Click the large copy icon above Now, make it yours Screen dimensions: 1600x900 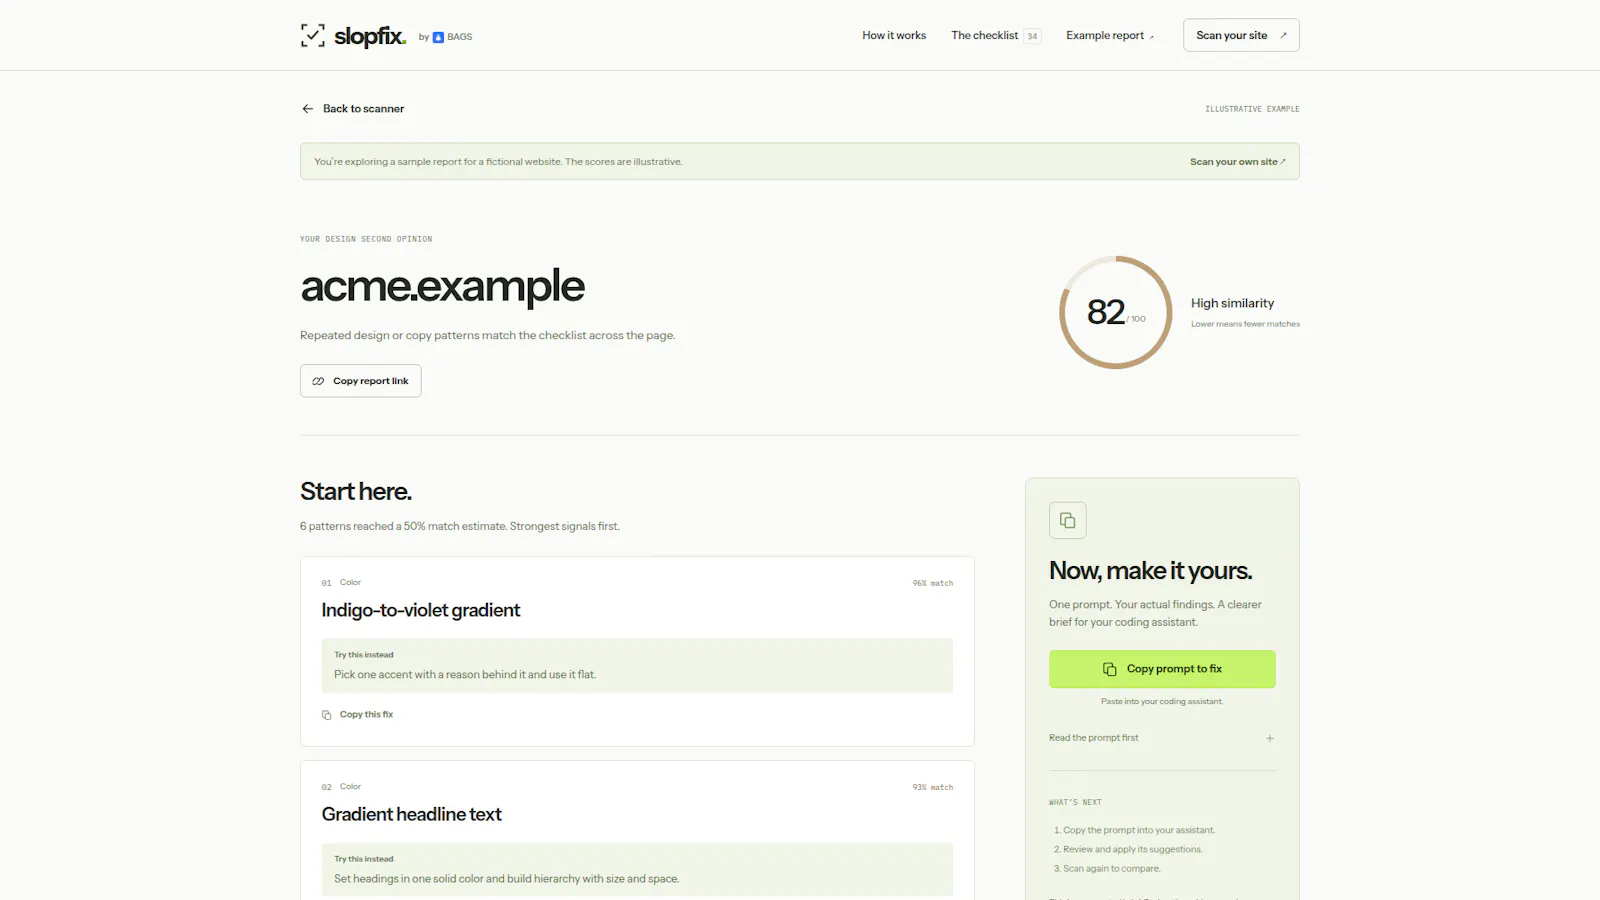tap(1067, 520)
